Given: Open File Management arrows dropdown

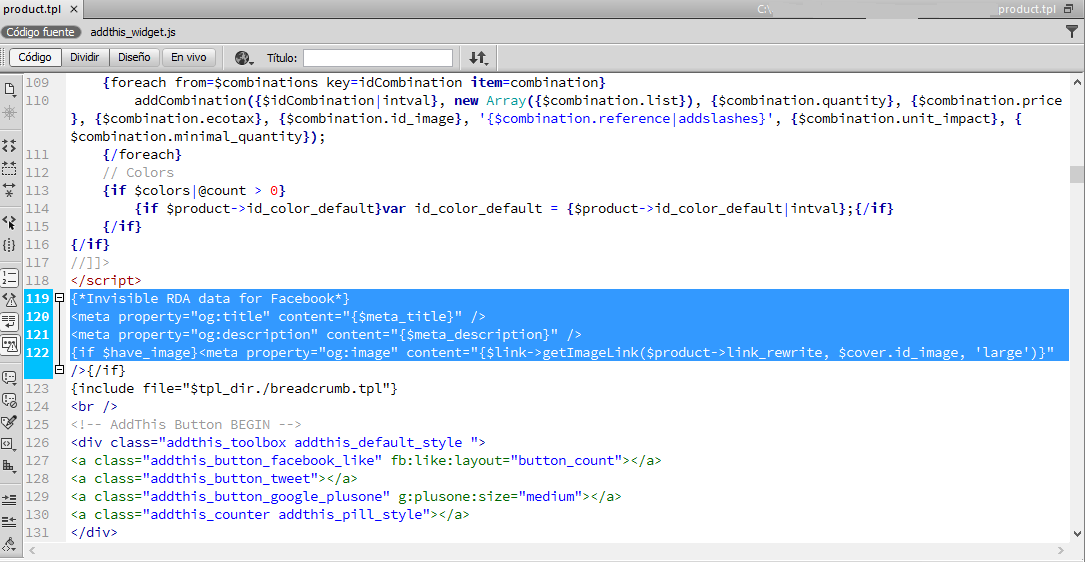Looking at the screenshot, I should tap(478, 57).
